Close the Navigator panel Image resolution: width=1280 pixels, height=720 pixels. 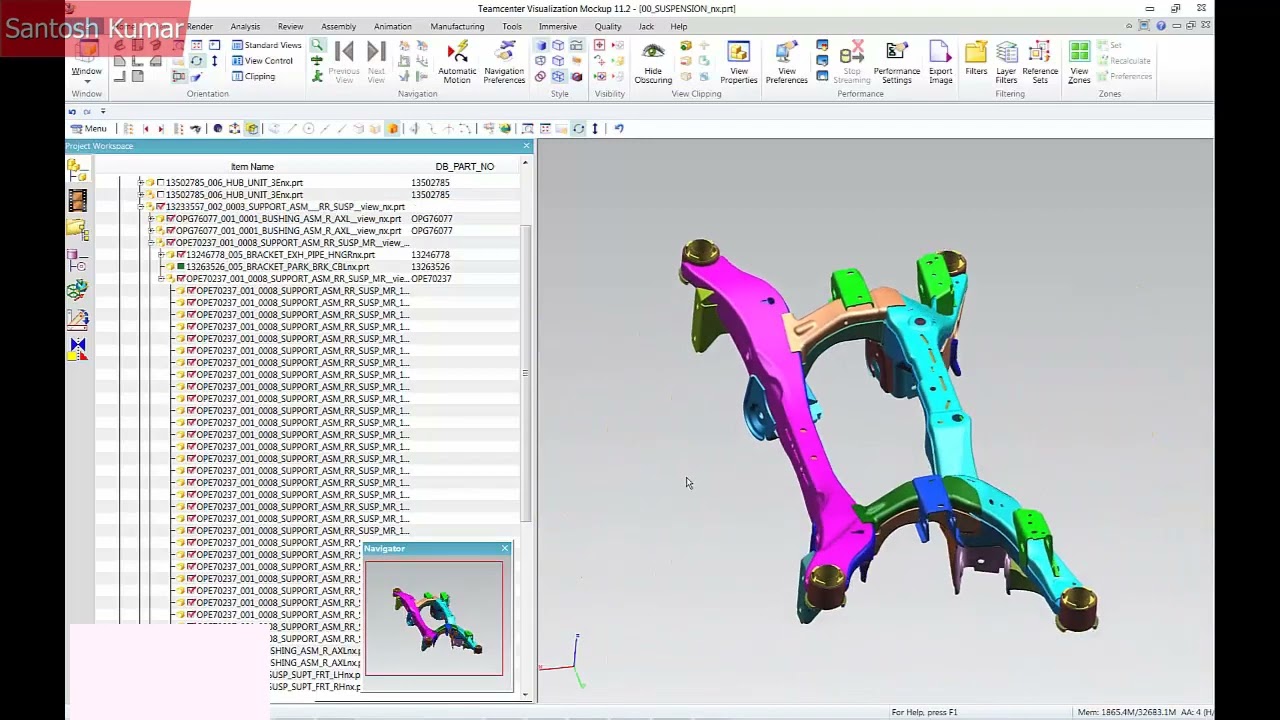[x=505, y=548]
